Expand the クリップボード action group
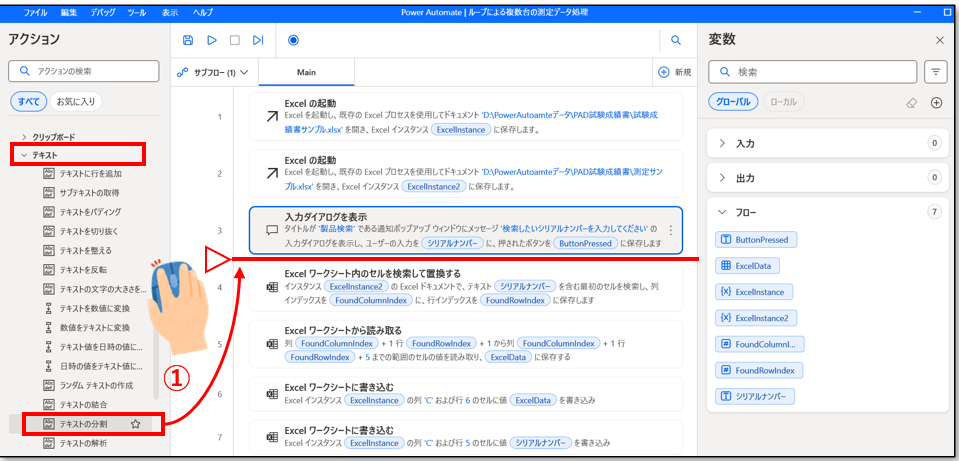The width and height of the screenshot is (959, 461). tap(24, 137)
